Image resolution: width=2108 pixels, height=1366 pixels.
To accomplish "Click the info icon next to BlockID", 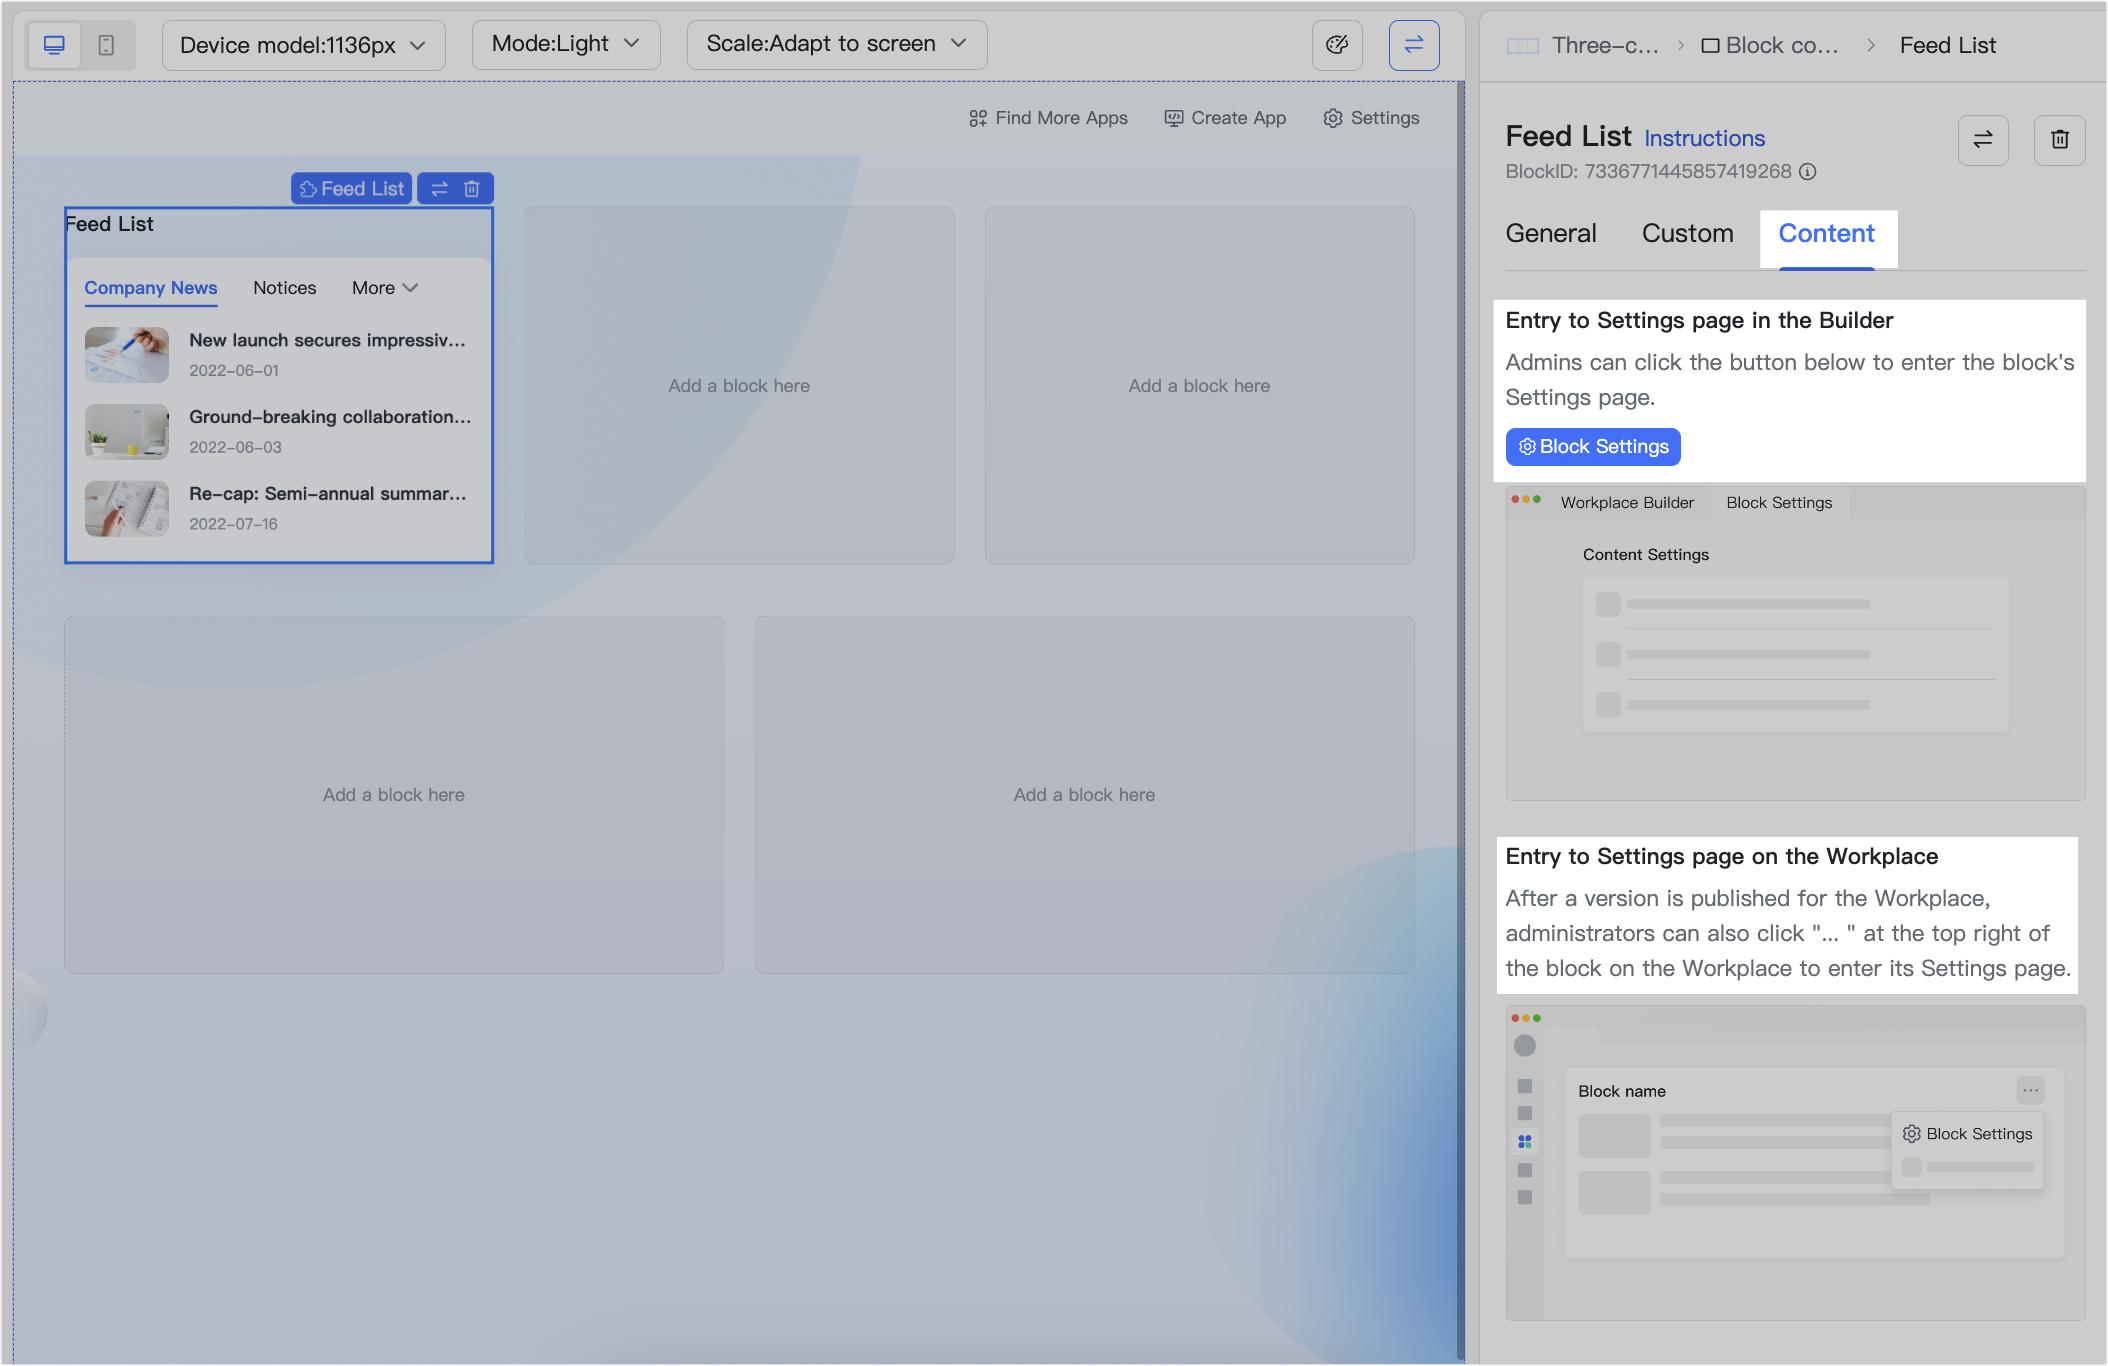I will 1808,172.
